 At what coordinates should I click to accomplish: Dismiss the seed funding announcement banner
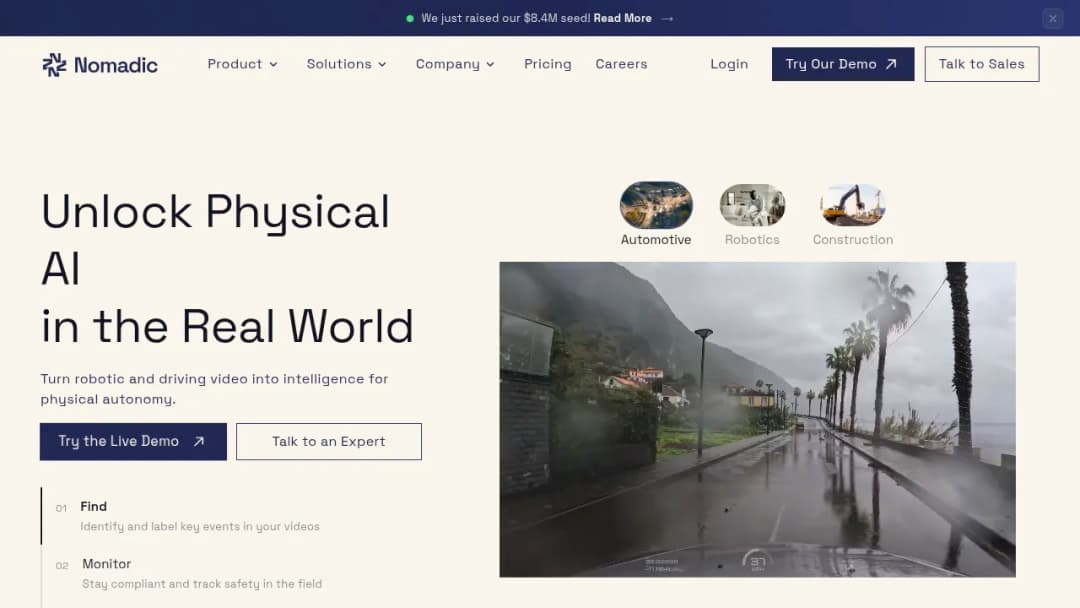(1052, 19)
